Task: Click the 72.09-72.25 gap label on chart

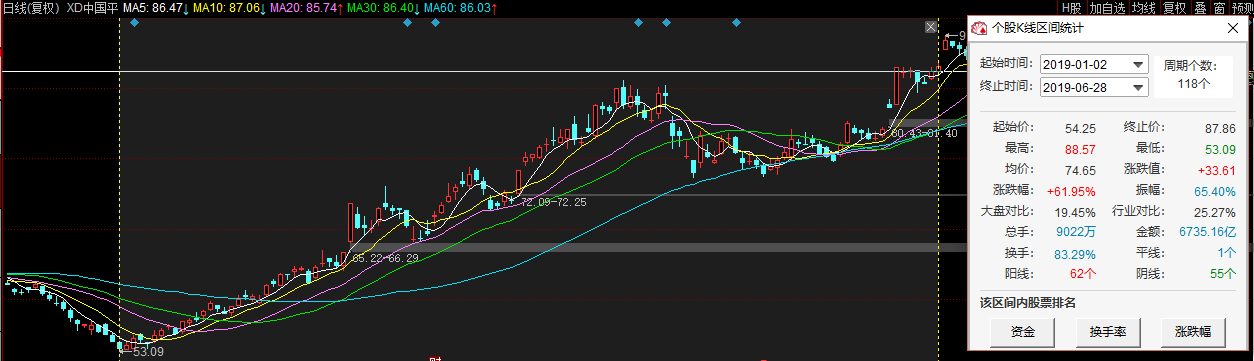Action: tap(554, 202)
